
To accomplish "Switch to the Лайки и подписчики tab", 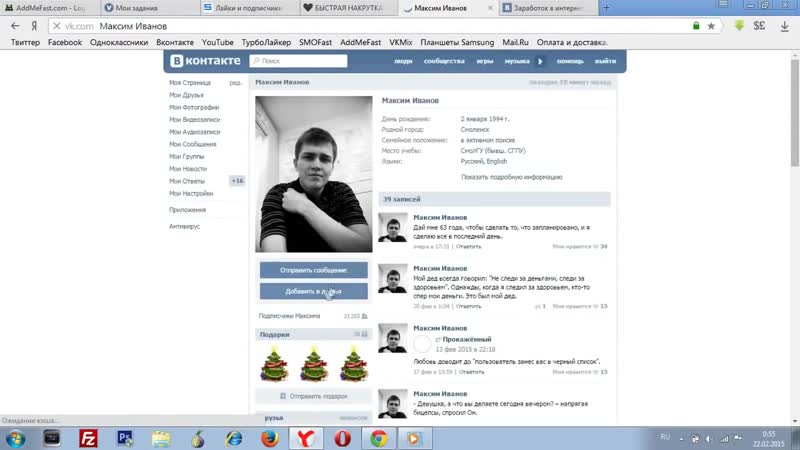I will [249, 8].
